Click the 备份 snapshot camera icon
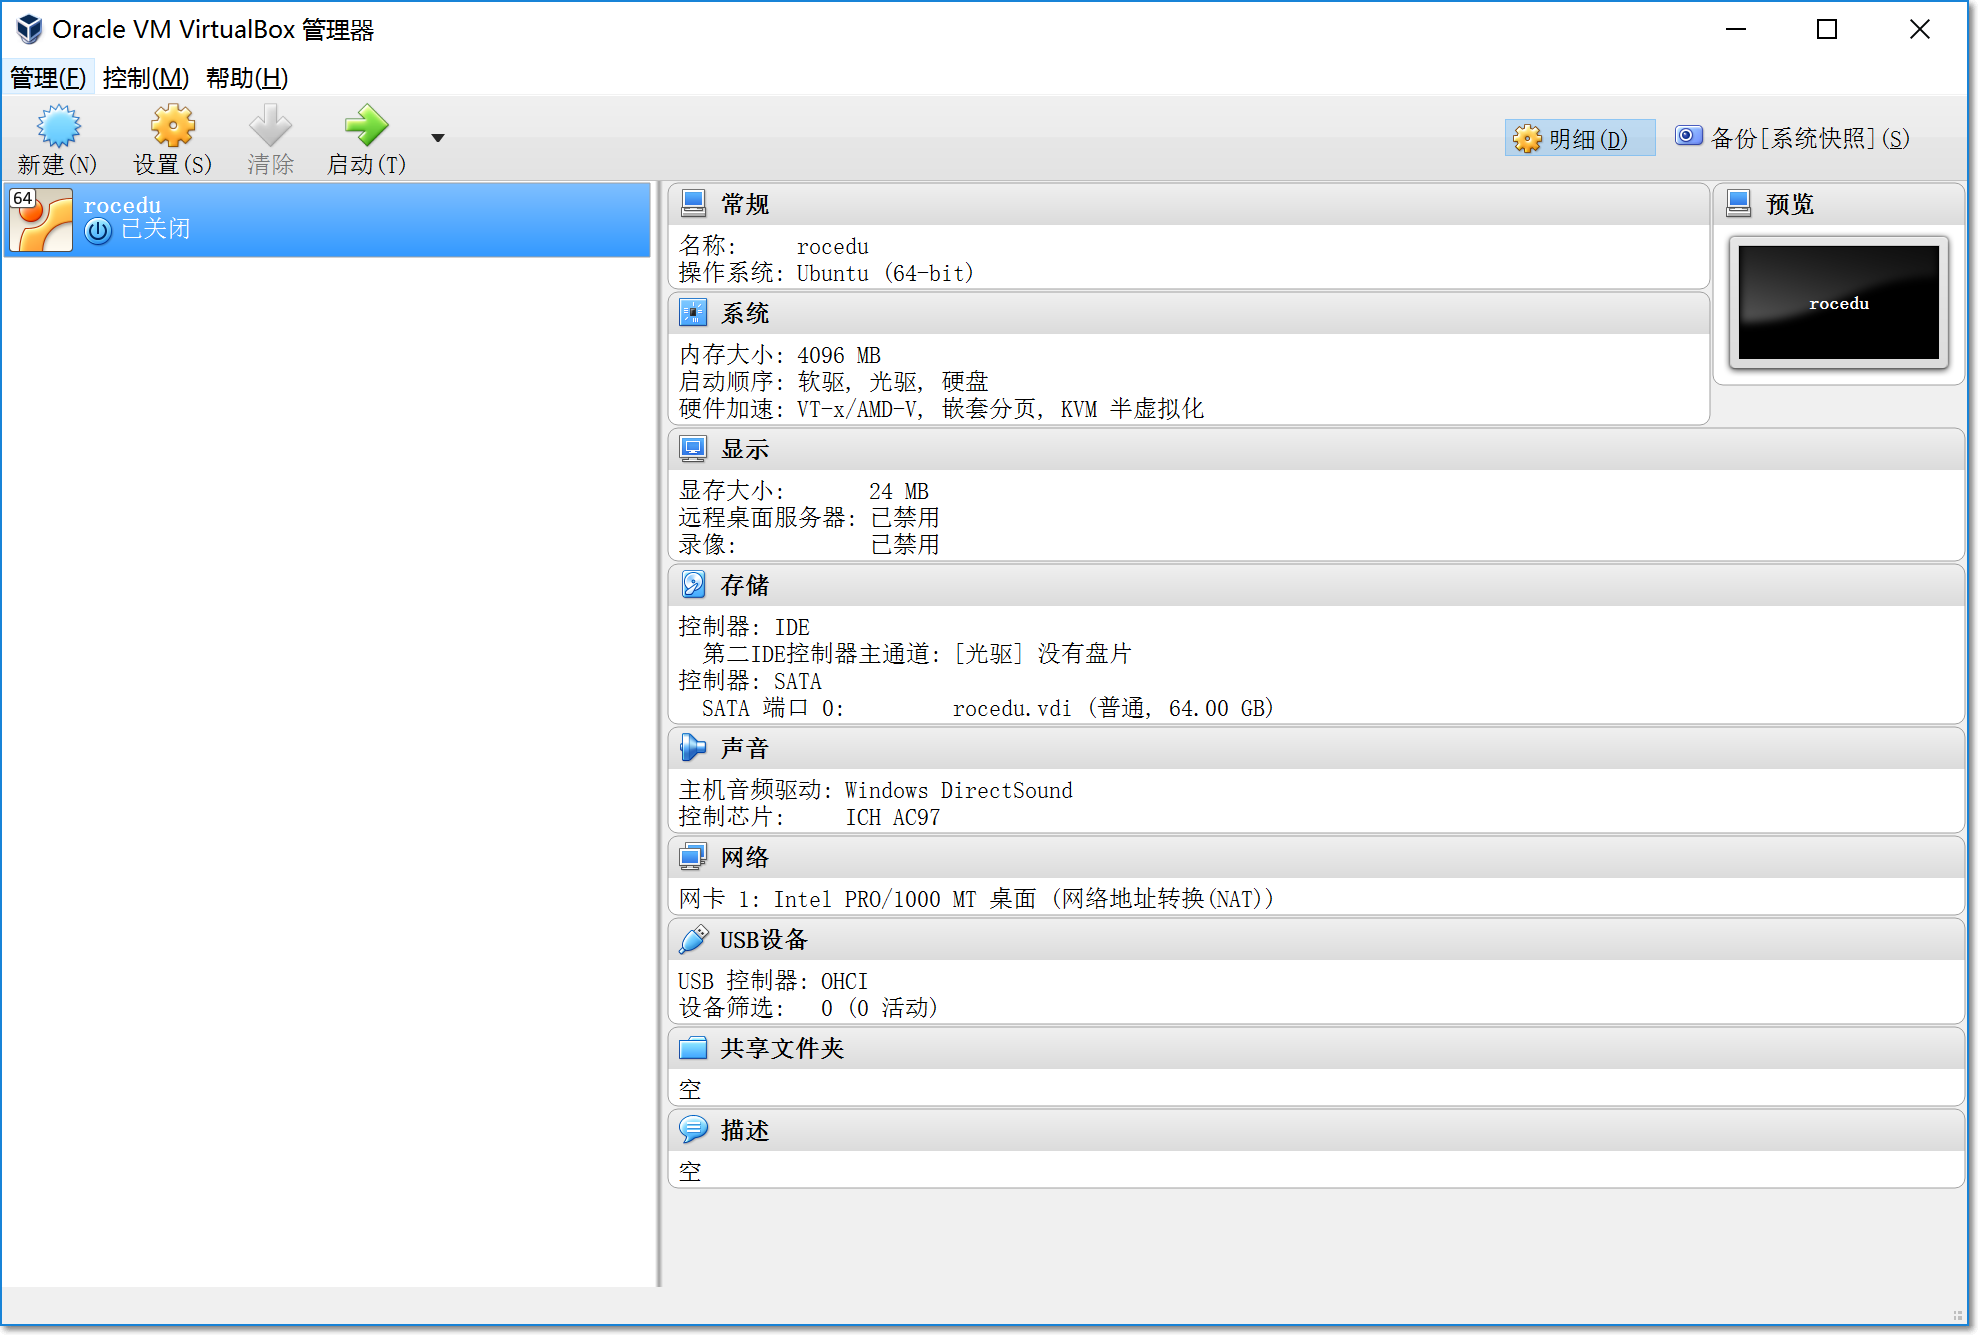This screenshot has width=1978, height=1335. (1689, 136)
